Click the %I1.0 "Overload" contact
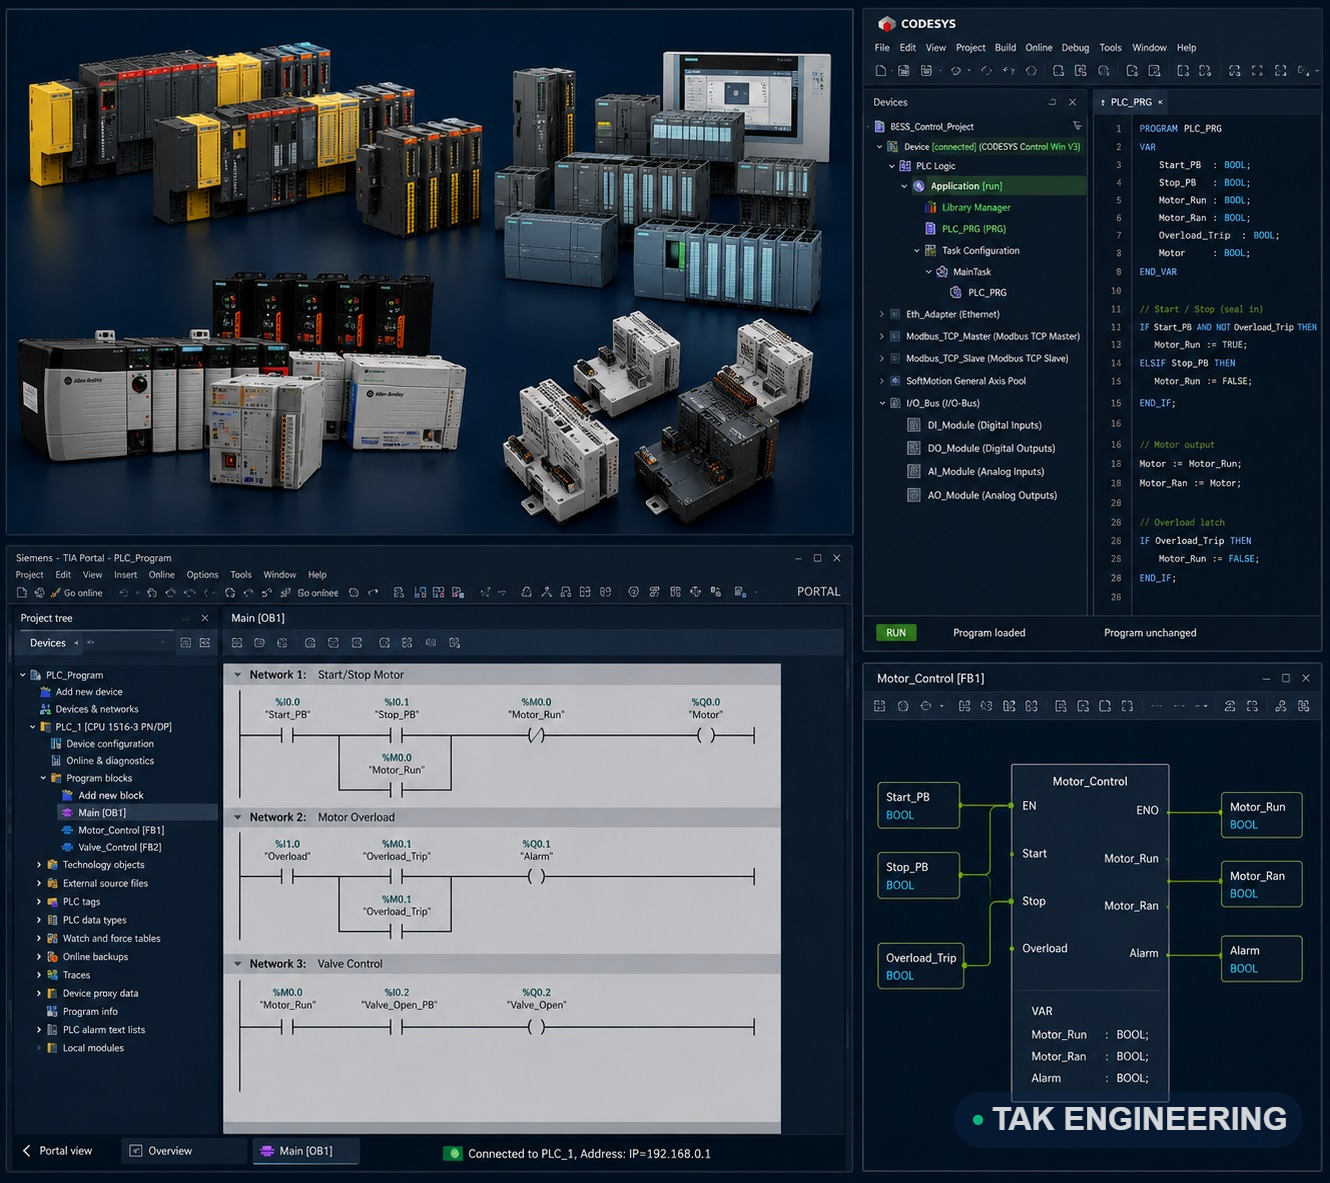The height and width of the screenshot is (1183, 1330). (287, 876)
